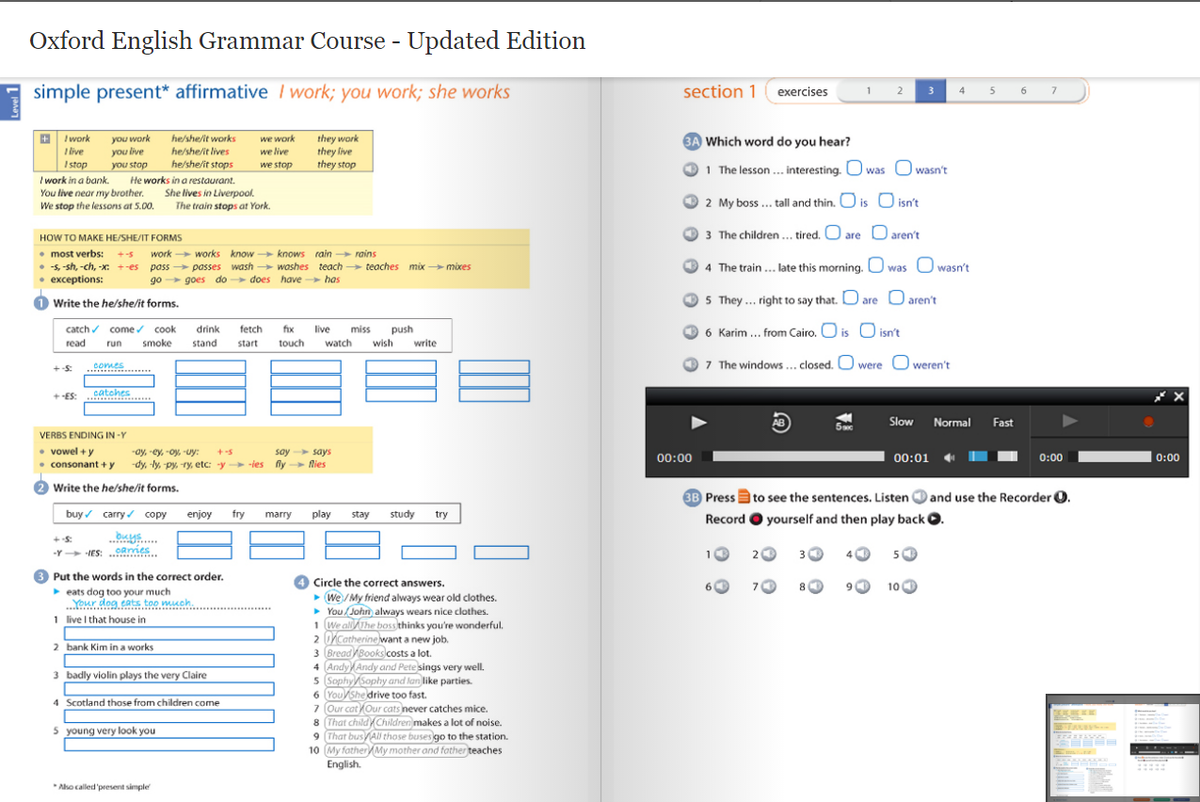Viewport: 1200px width, 802px height.
Task: Set playback speed to Fast
Action: pyautogui.click(x=1003, y=422)
